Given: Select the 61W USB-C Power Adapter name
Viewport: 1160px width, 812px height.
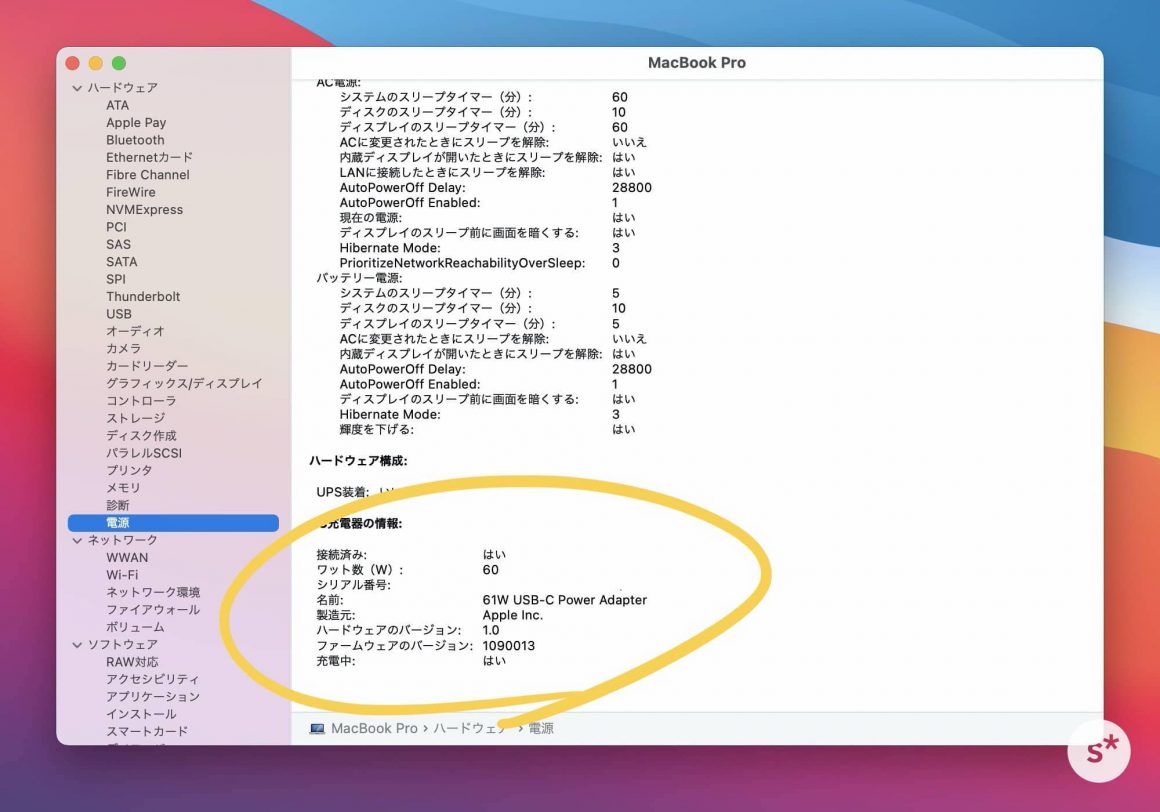Looking at the screenshot, I should click(x=564, y=600).
